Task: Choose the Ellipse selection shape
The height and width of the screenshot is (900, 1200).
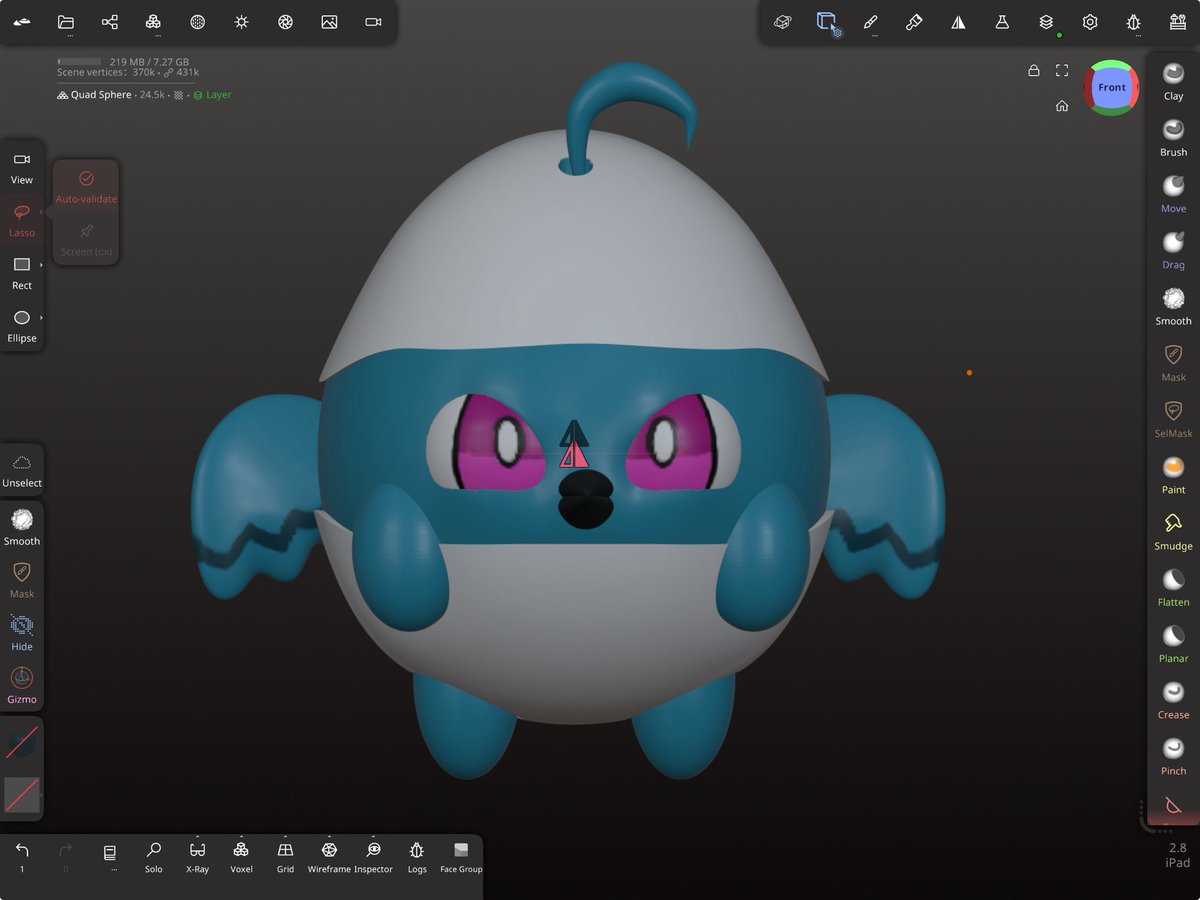Action: (21, 326)
